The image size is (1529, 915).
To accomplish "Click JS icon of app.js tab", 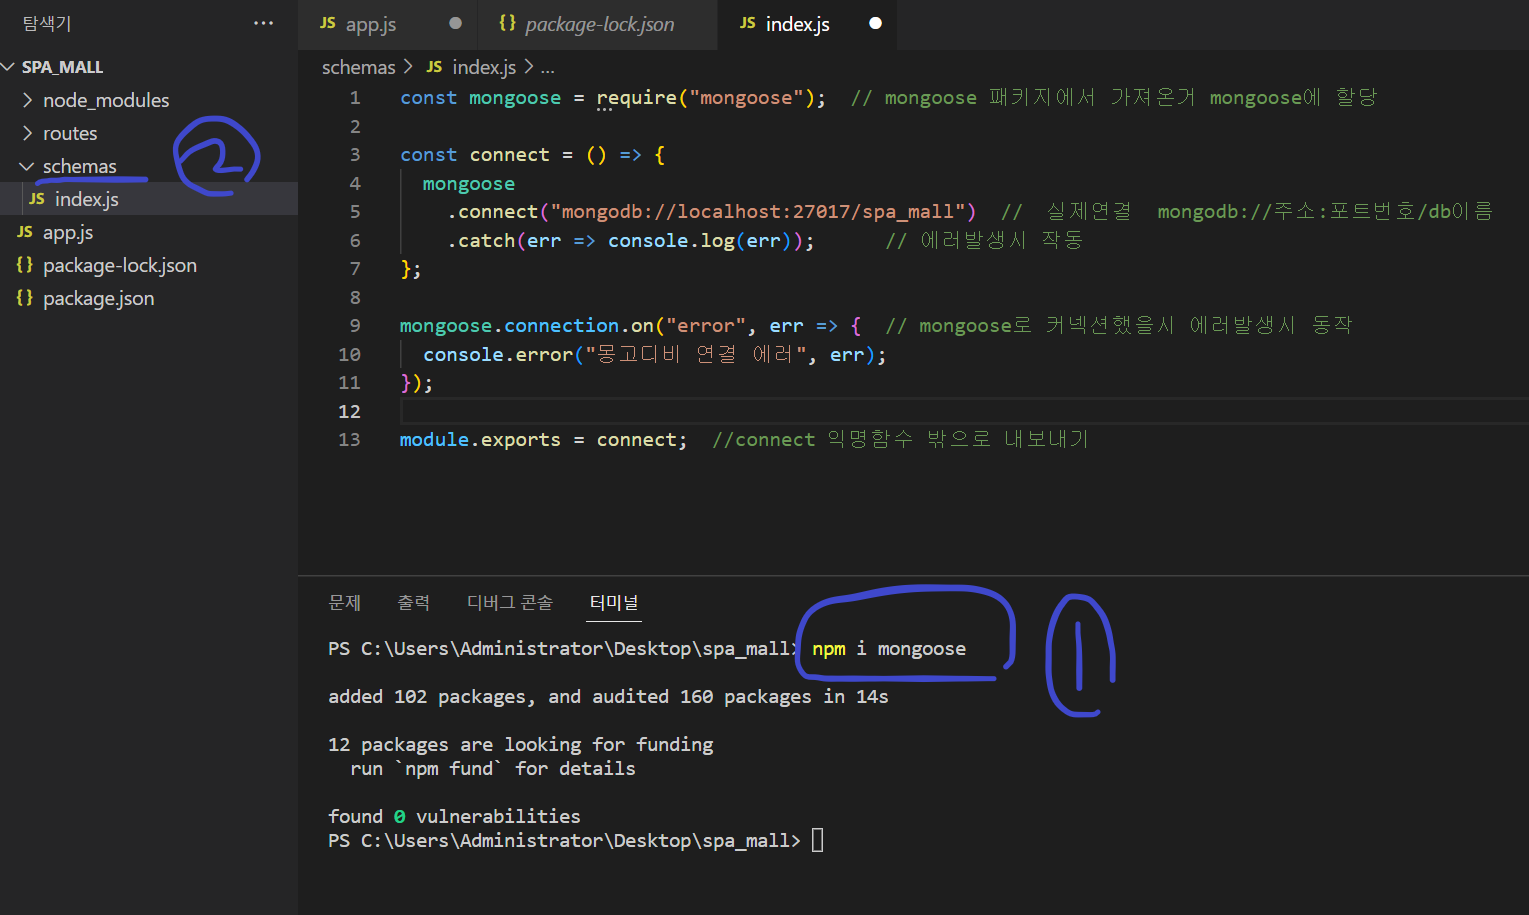I will tap(328, 23).
